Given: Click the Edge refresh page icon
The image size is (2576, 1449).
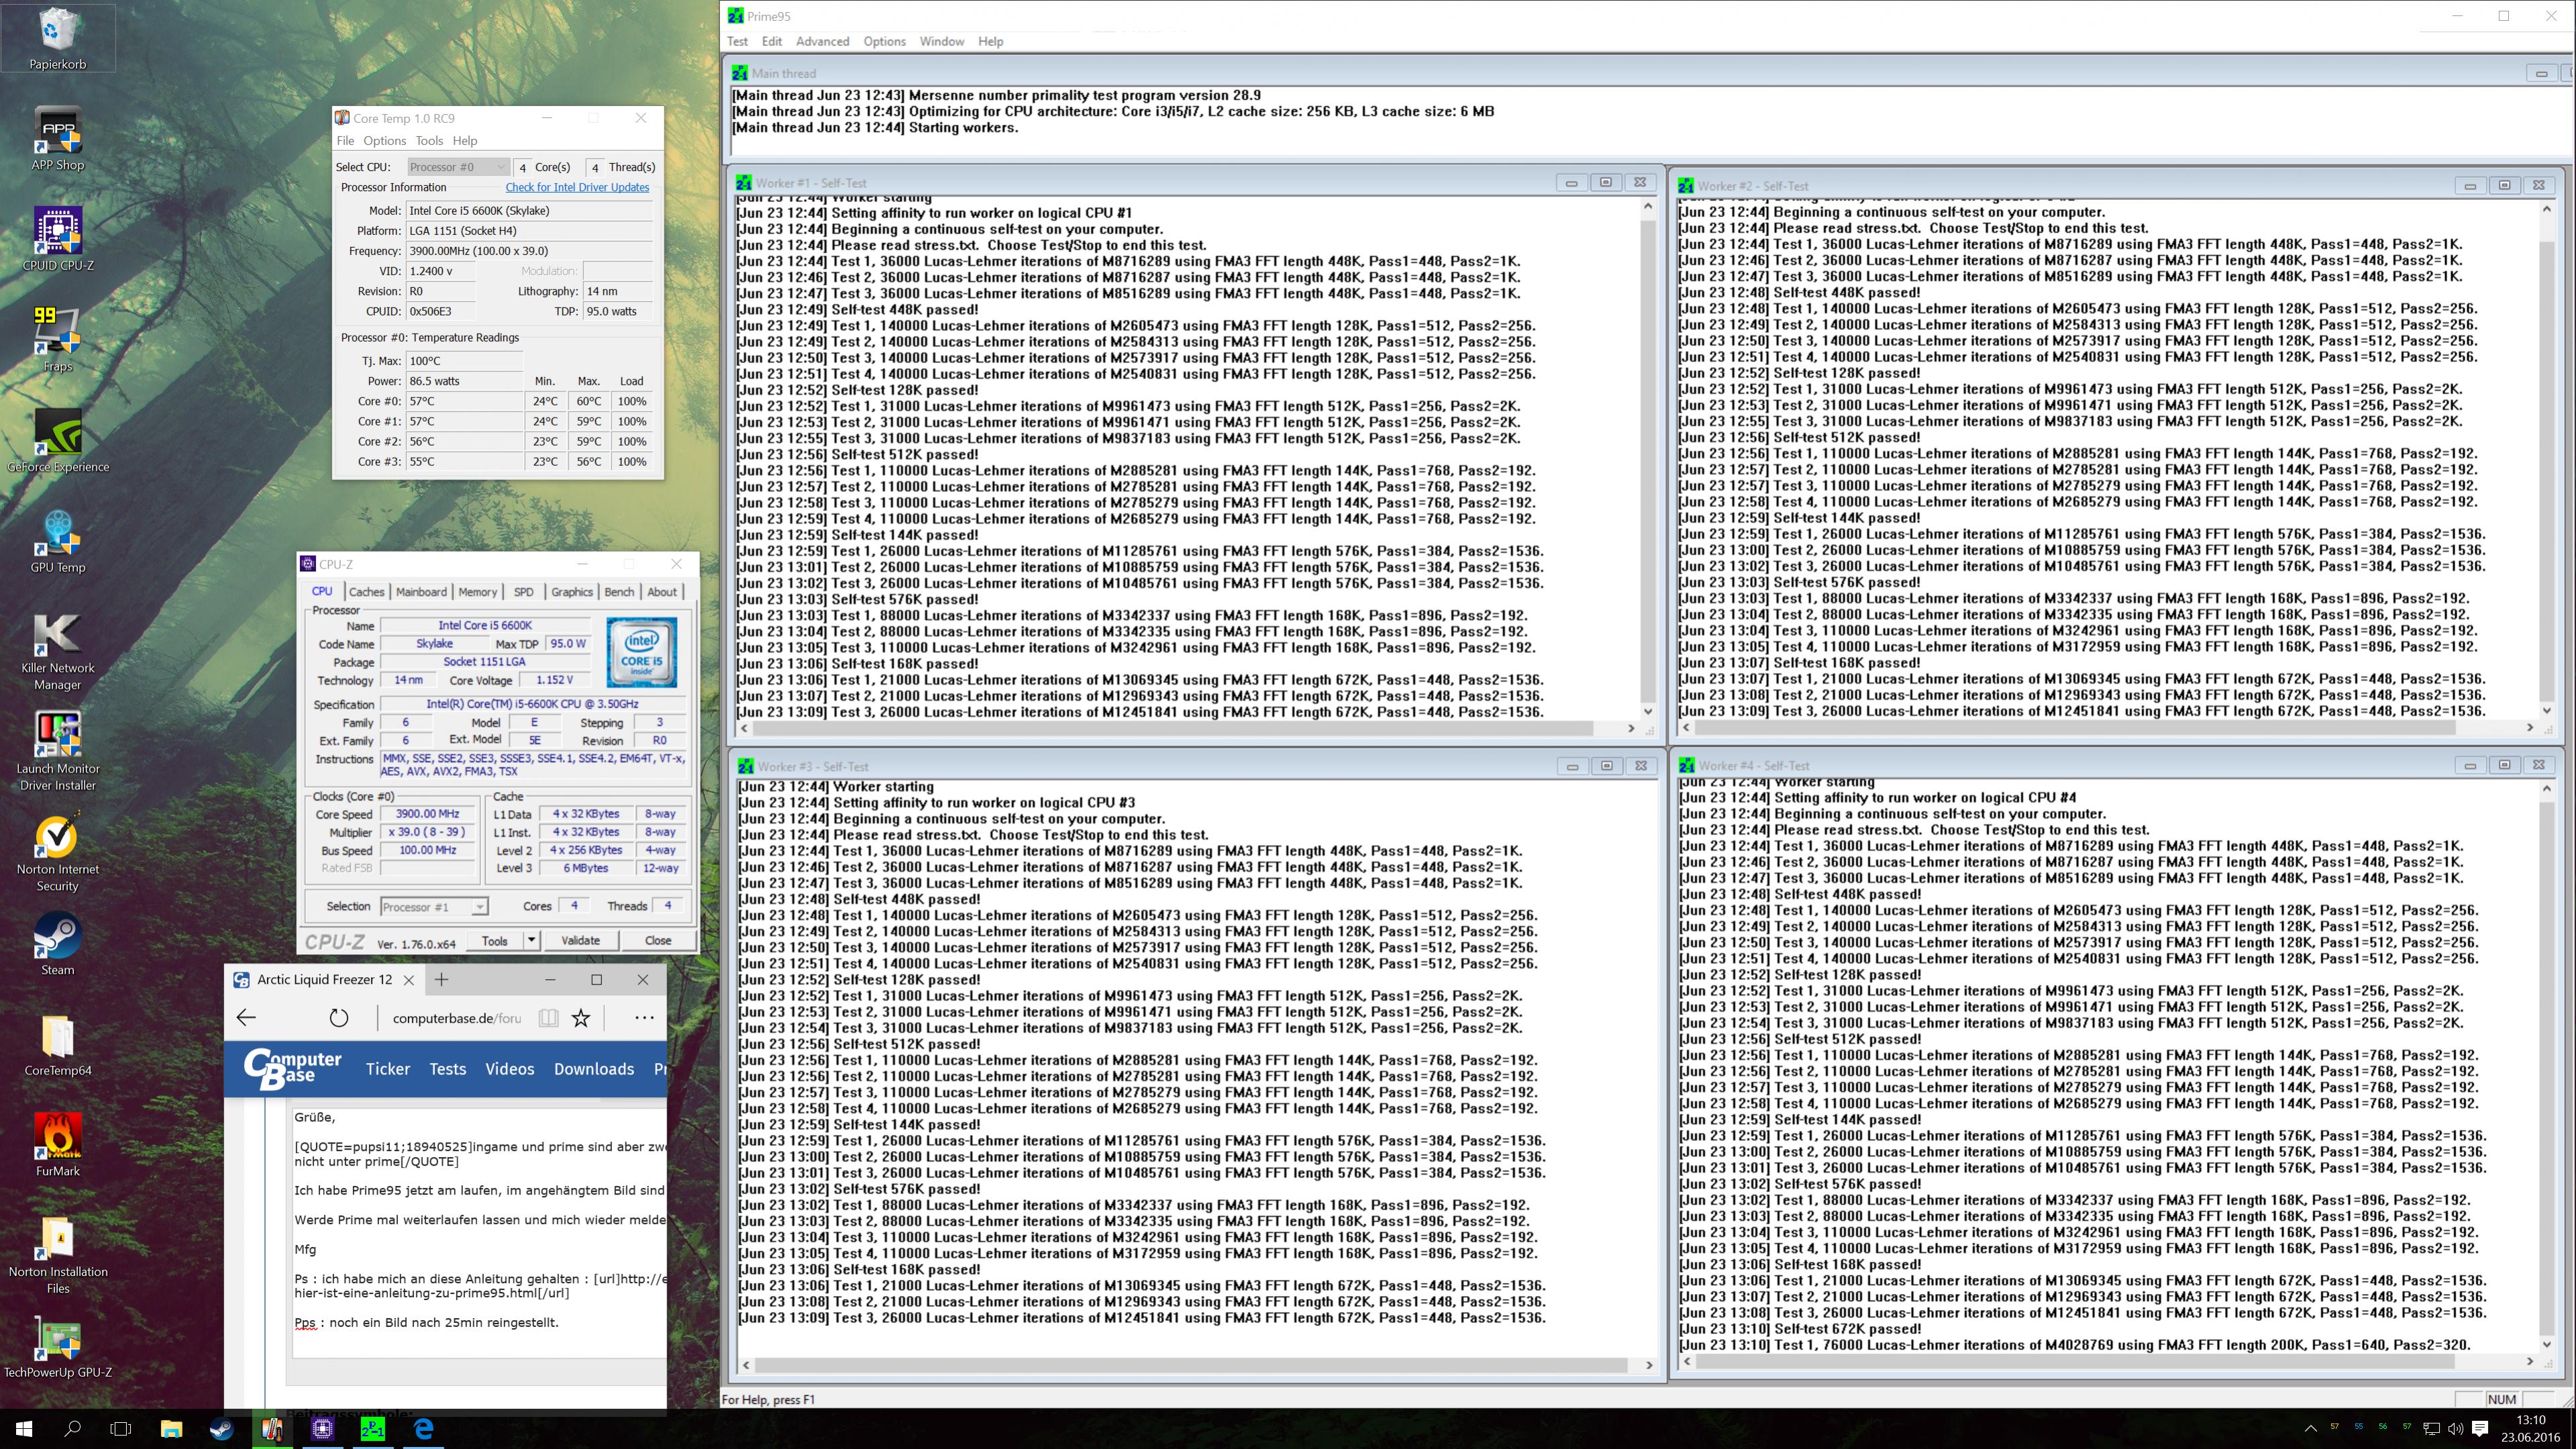Looking at the screenshot, I should [339, 1018].
